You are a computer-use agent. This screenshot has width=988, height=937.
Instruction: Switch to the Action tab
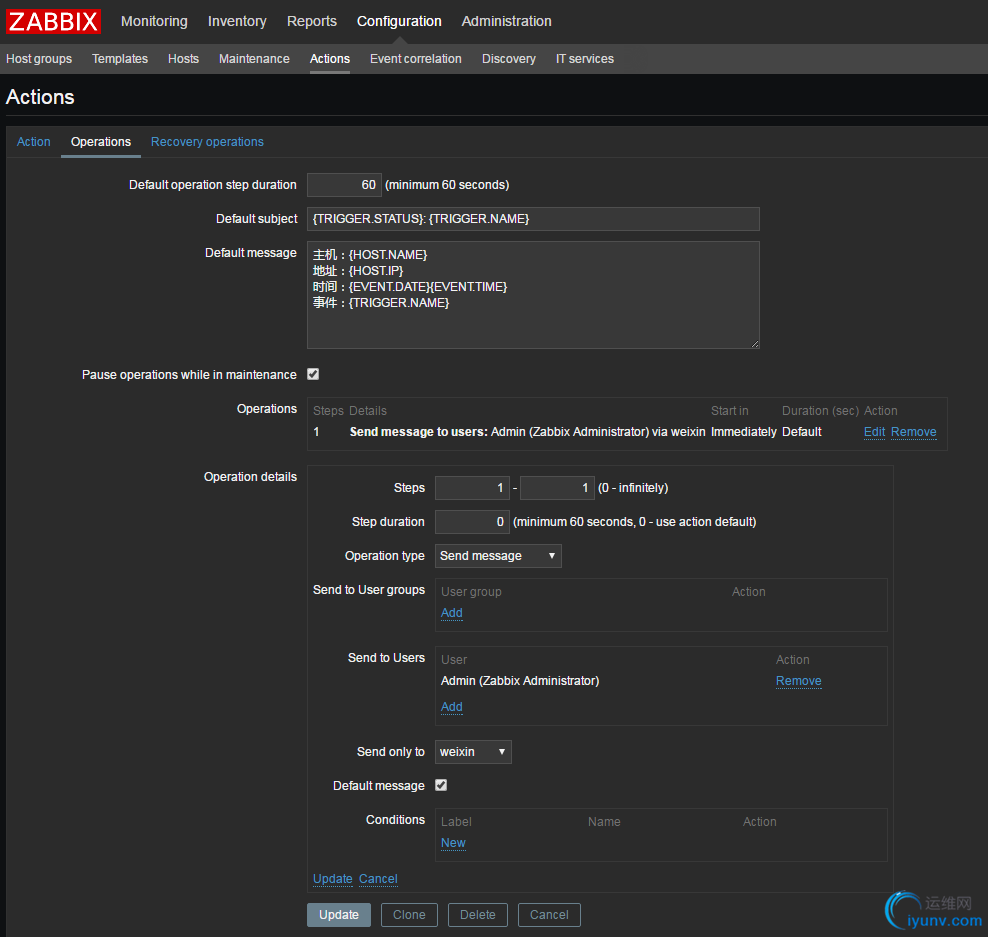33,142
